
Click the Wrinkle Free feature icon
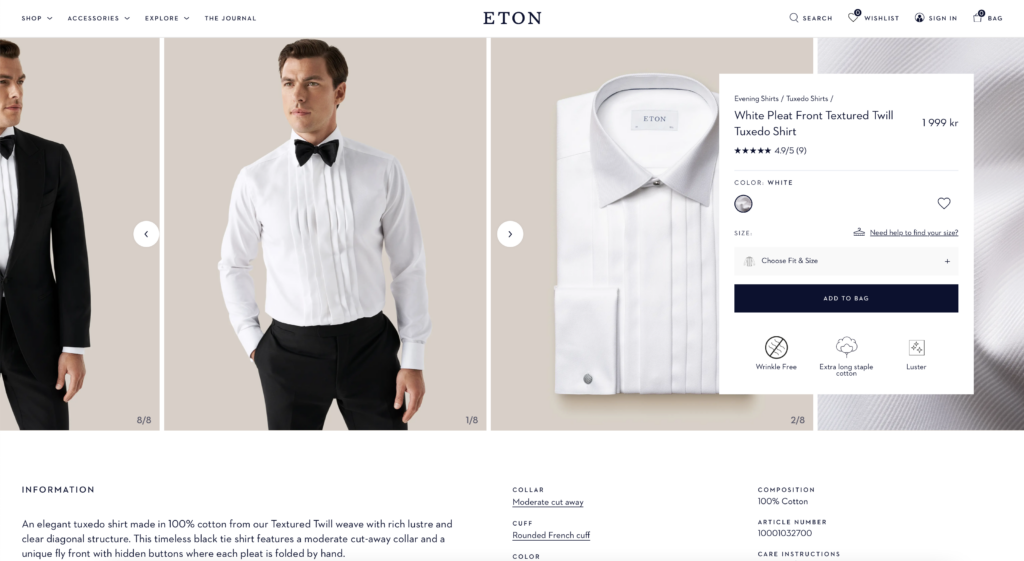click(x=776, y=347)
